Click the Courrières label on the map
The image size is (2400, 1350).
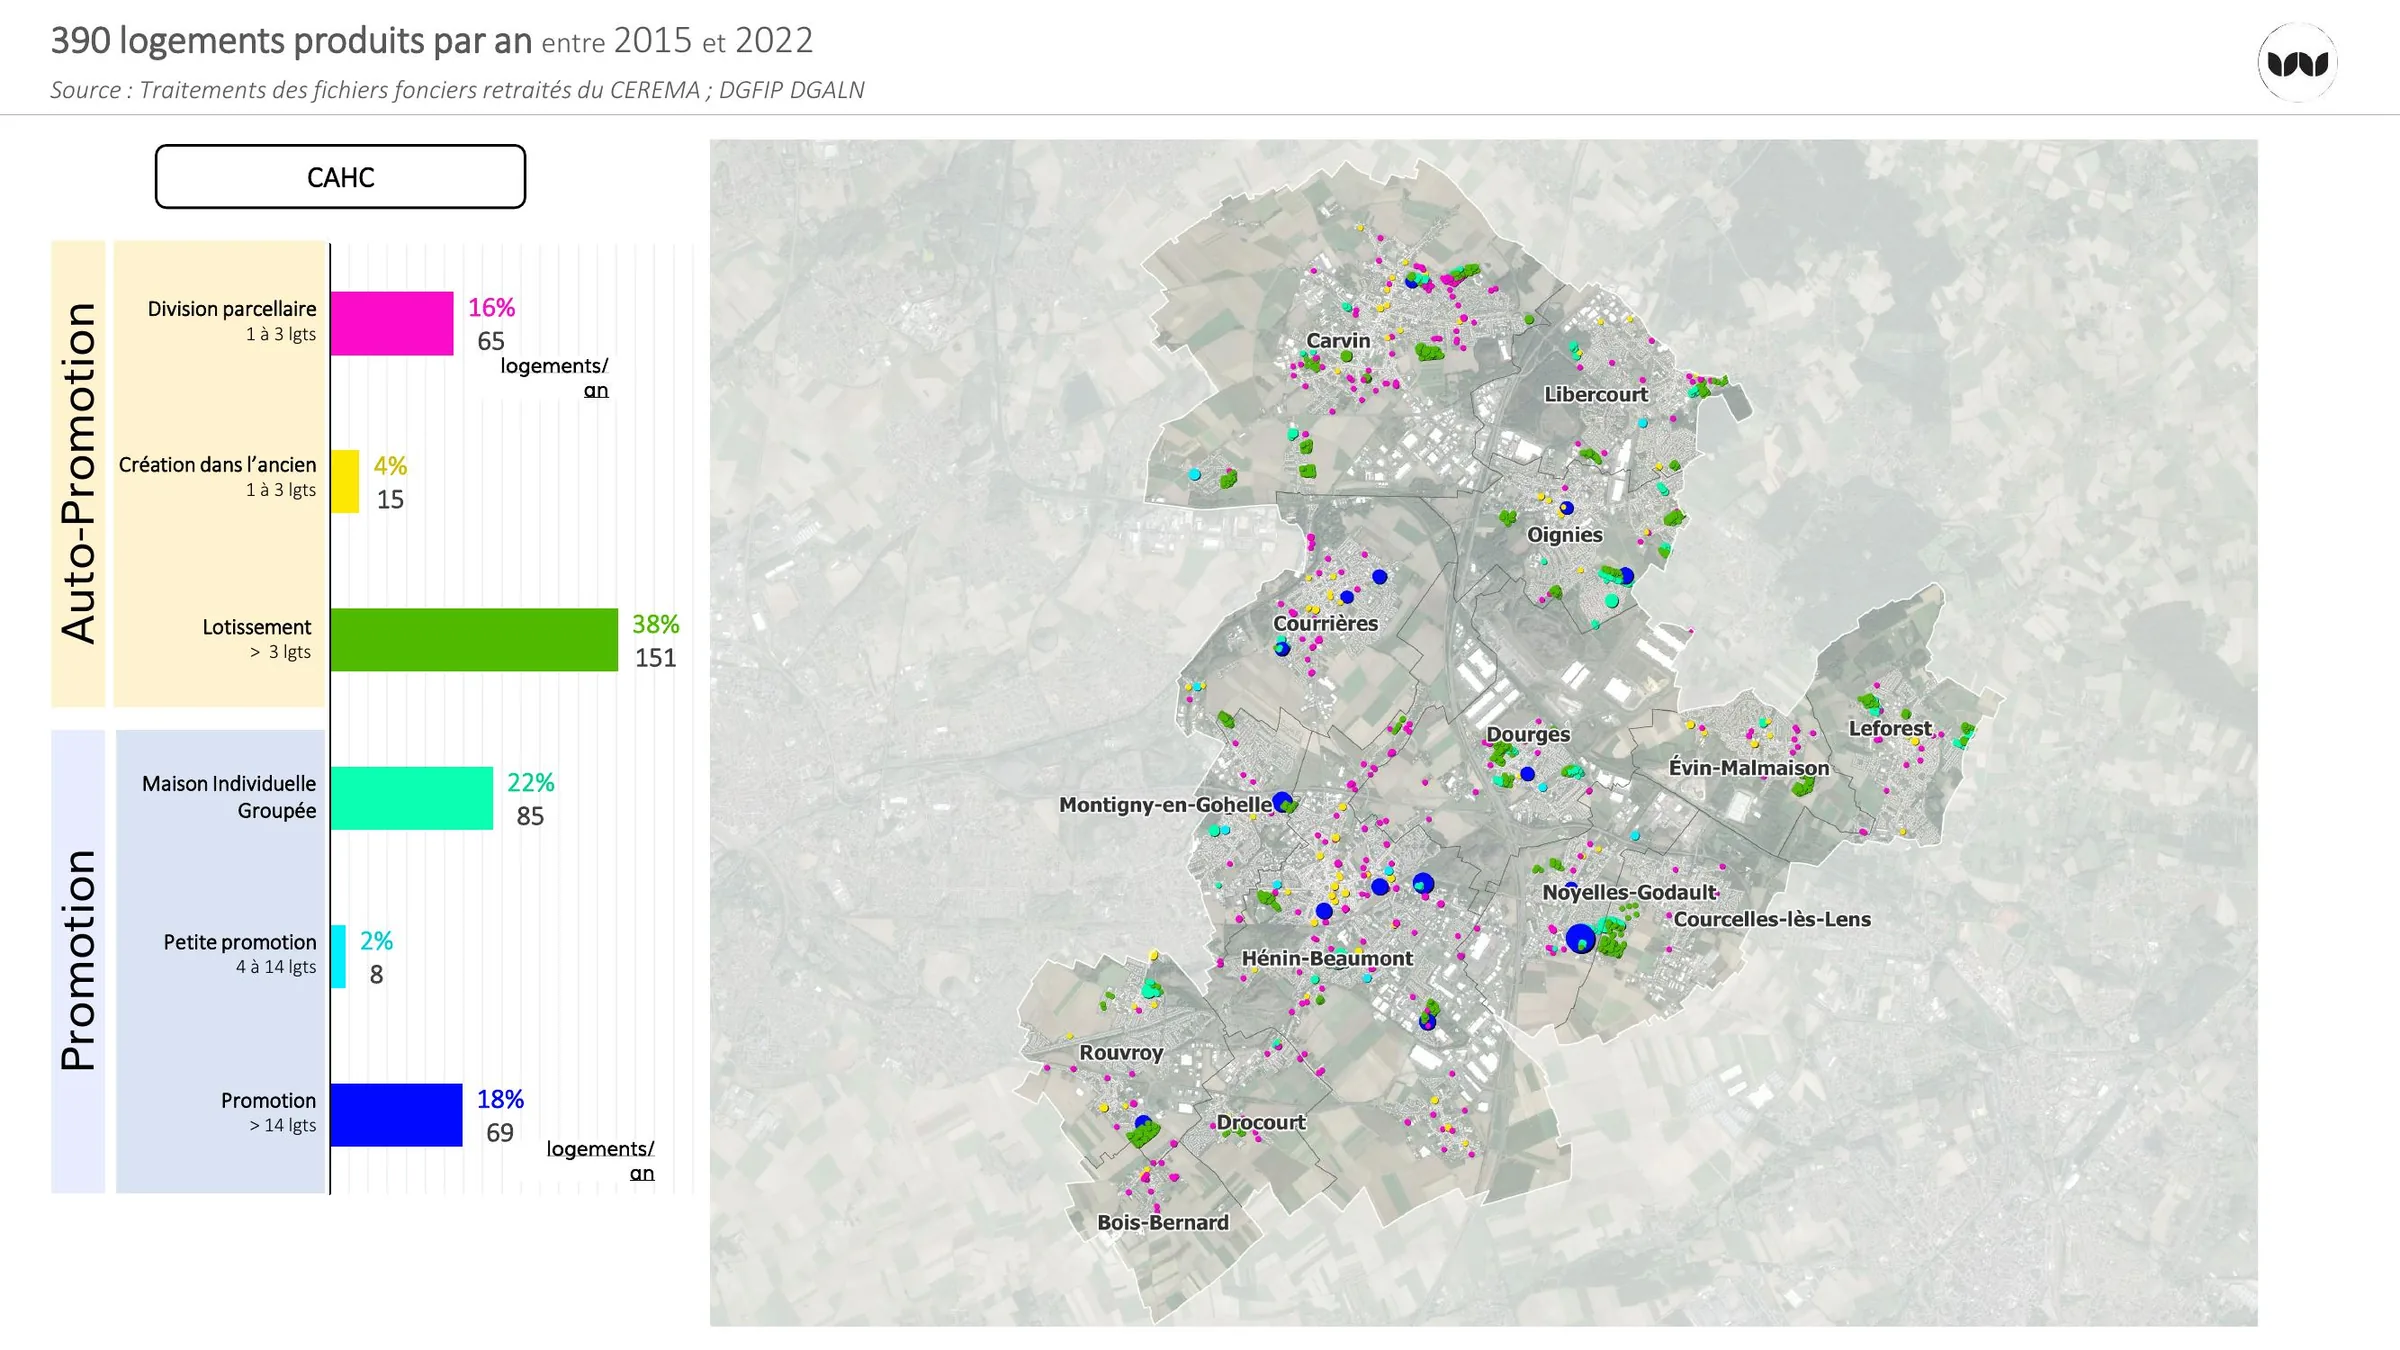point(1325,623)
